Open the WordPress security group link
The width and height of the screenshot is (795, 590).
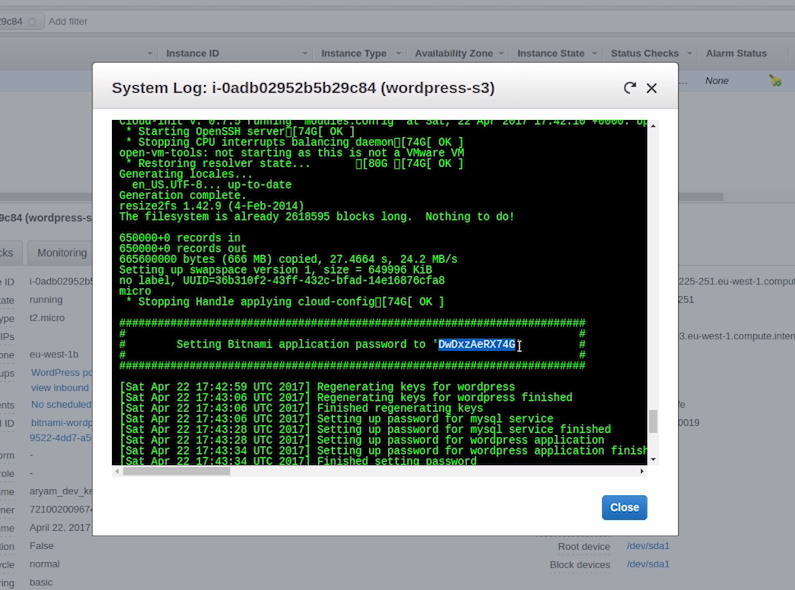click(61, 373)
